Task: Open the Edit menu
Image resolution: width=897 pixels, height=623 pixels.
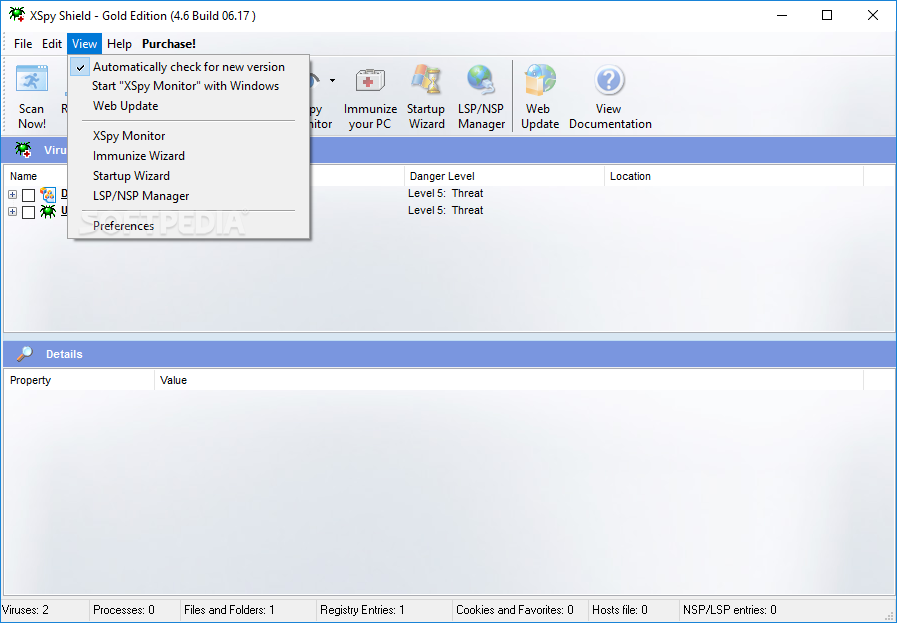Action: tap(51, 43)
